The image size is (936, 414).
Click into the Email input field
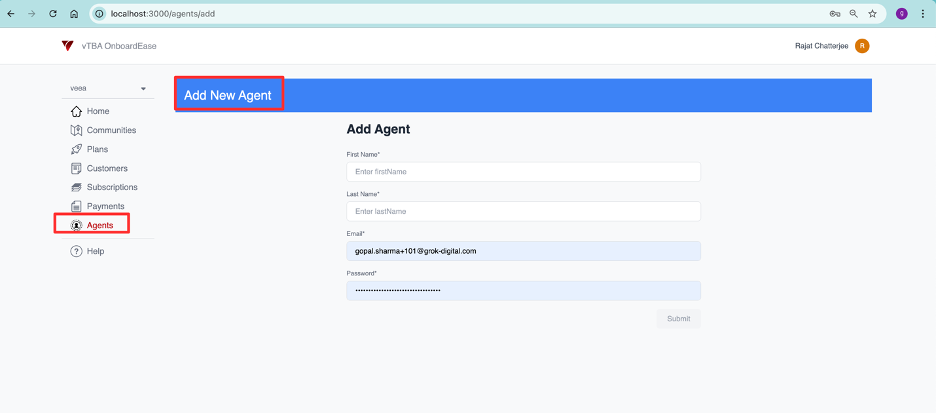524,251
